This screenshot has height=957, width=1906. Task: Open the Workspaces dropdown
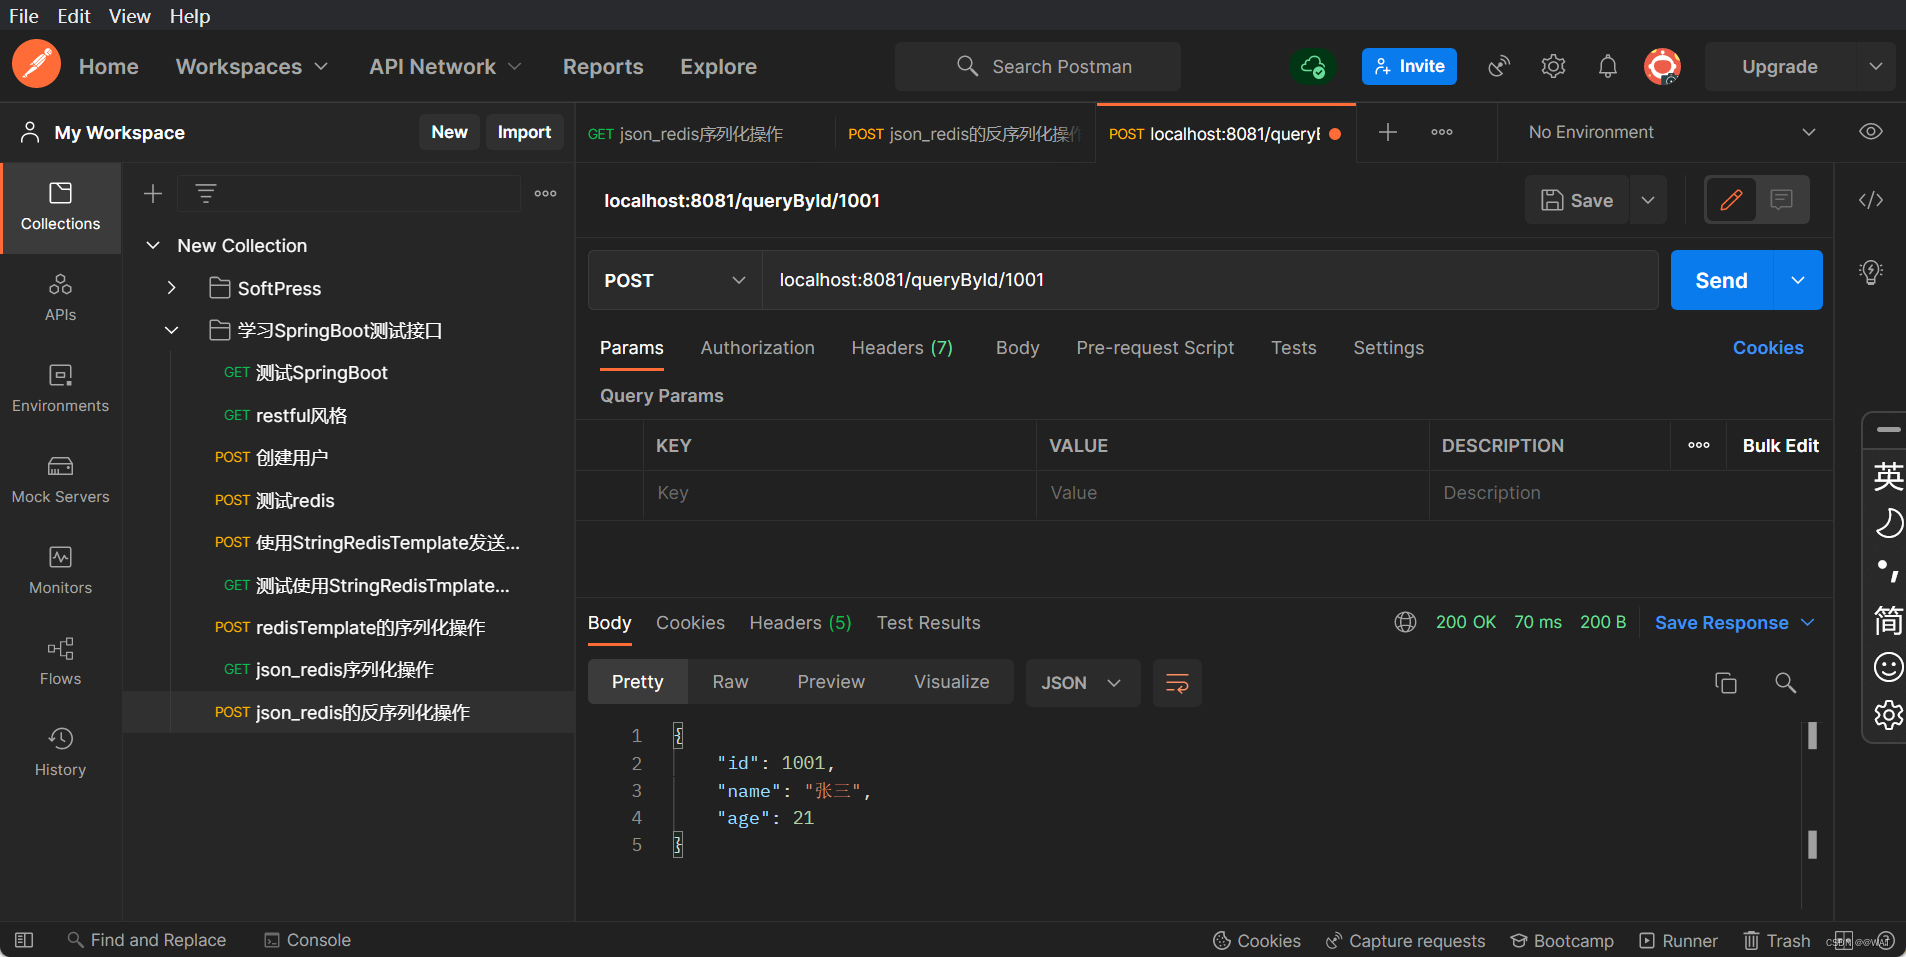coord(252,67)
